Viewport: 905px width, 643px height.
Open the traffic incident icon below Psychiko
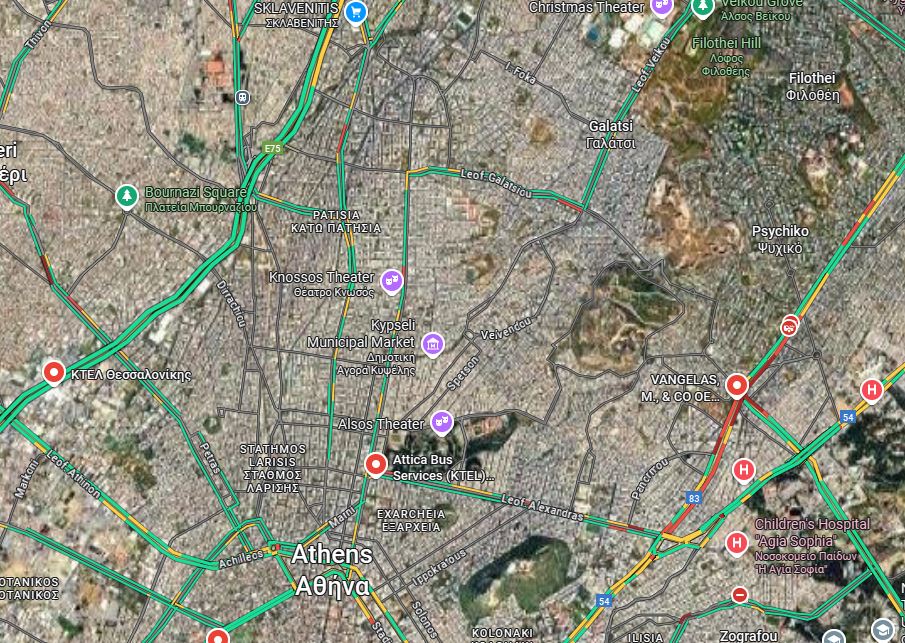789,326
